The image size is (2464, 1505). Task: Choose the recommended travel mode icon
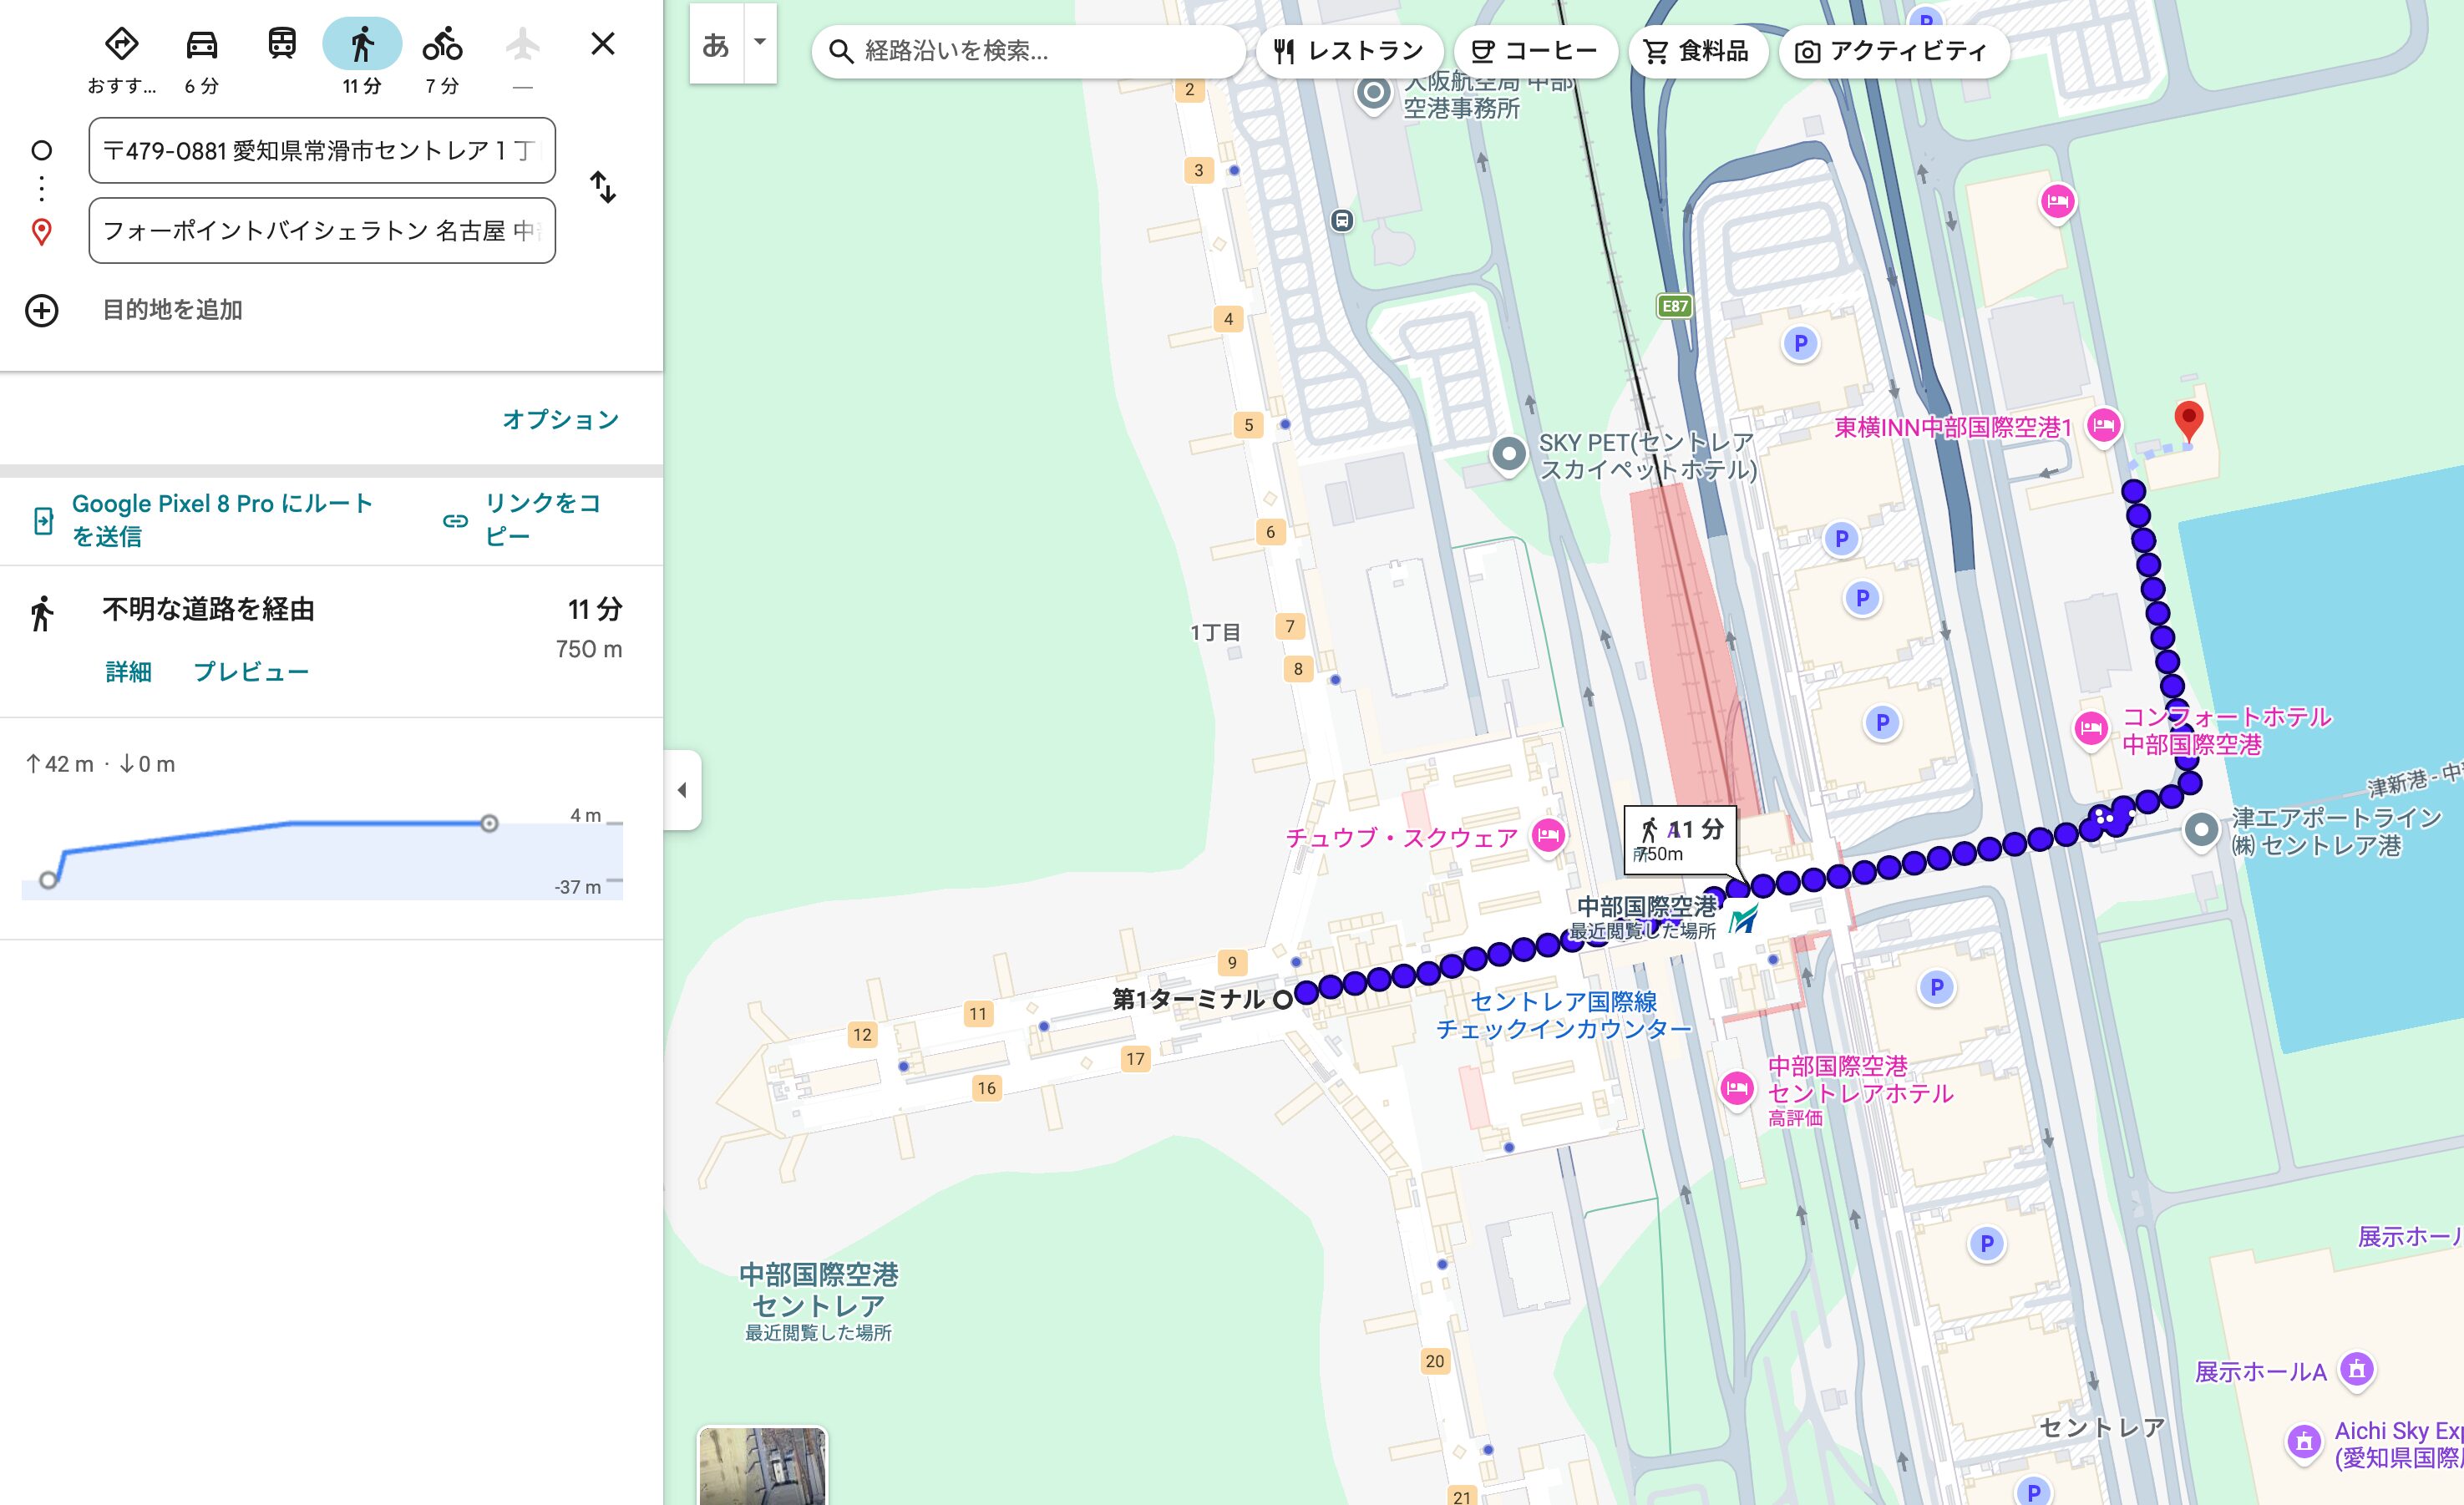tap(121, 45)
